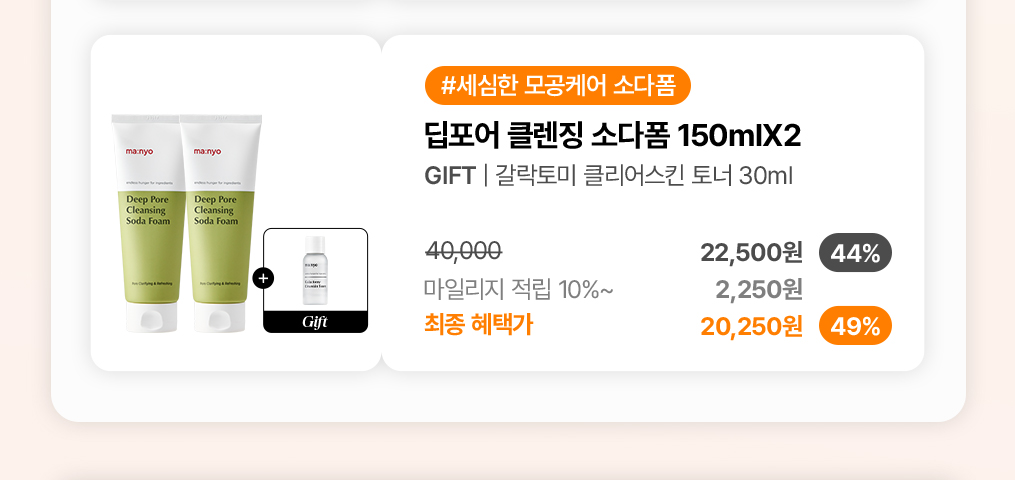Click the gray 44% discount badge

855,253
